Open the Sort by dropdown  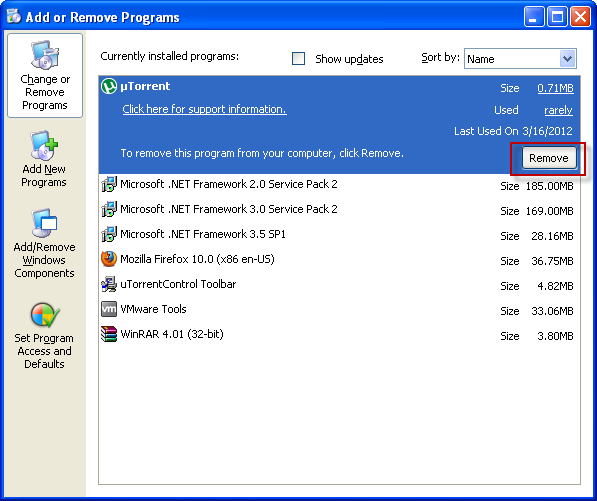click(568, 59)
